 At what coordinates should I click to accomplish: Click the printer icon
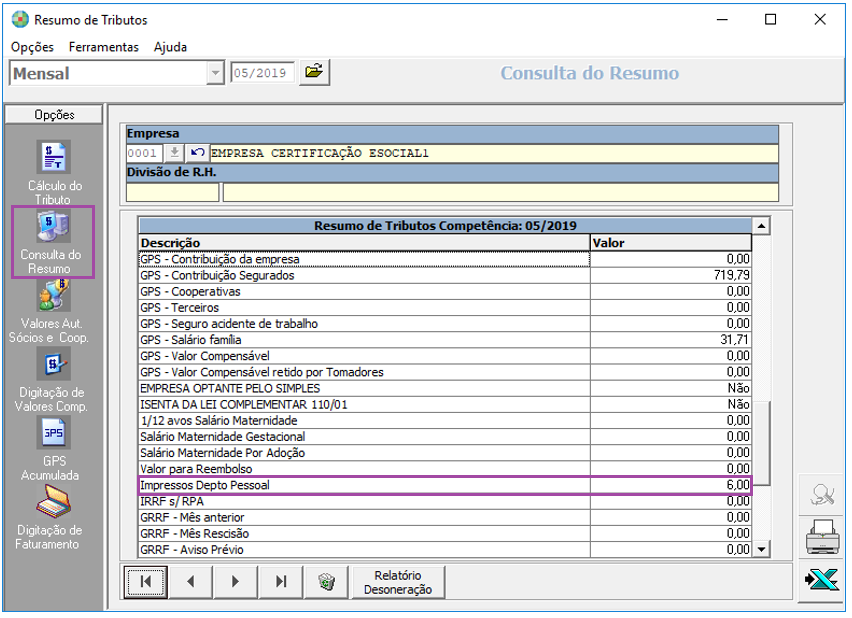pyautogui.click(x=822, y=537)
